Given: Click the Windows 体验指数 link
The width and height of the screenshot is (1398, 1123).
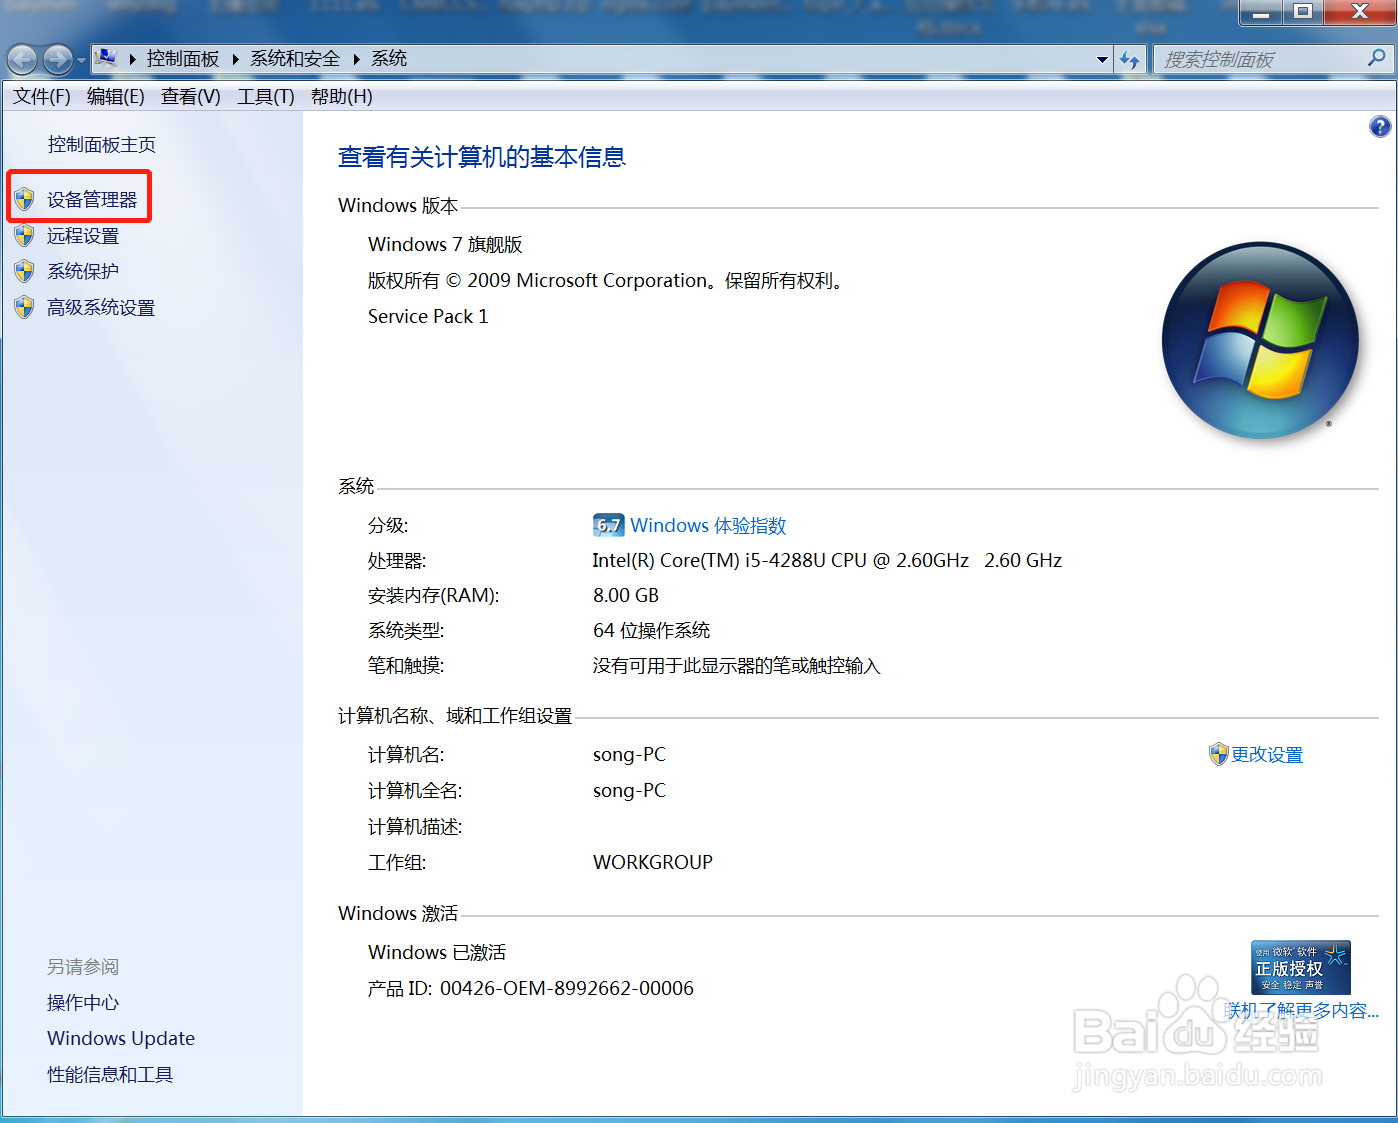Looking at the screenshot, I should 706,524.
